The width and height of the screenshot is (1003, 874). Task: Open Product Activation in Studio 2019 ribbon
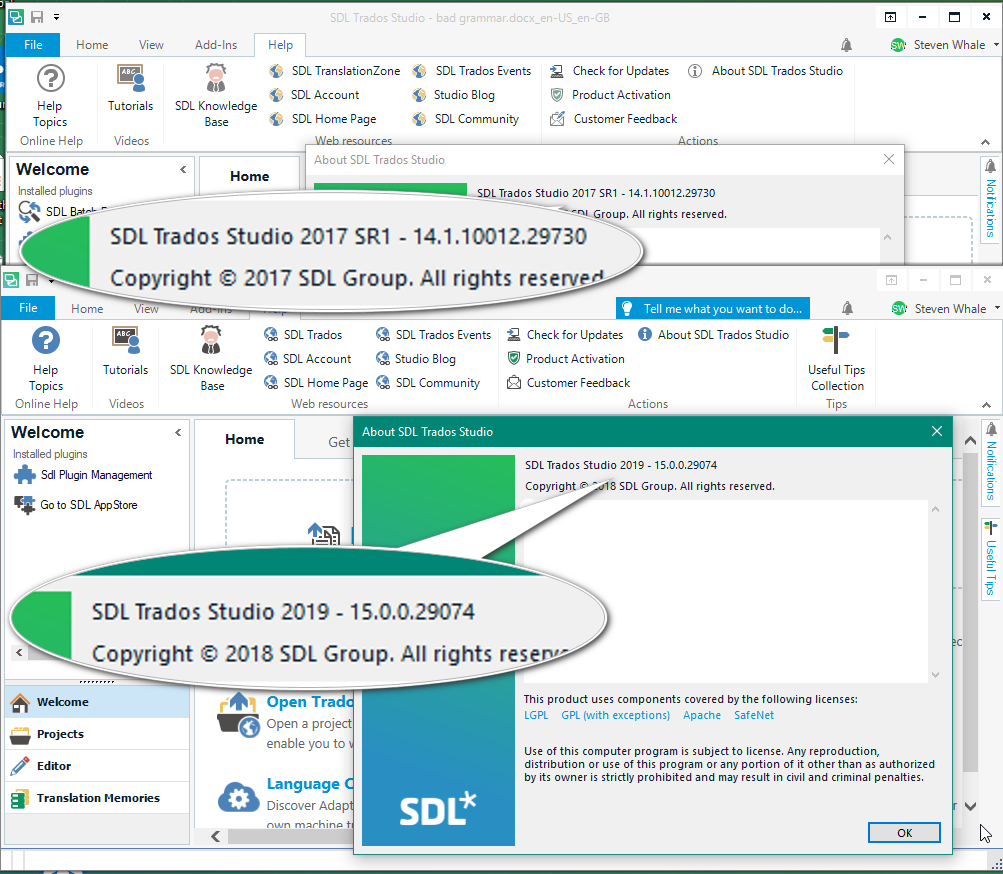tap(565, 359)
